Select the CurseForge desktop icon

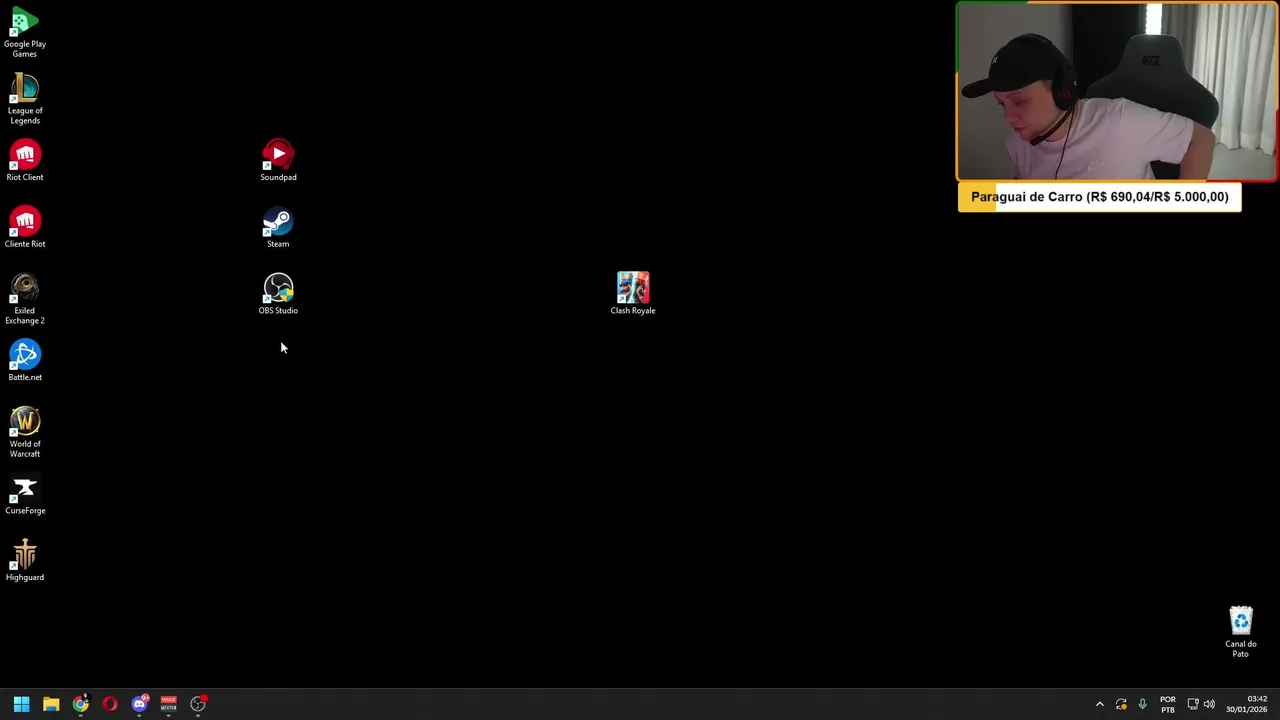coord(25,495)
